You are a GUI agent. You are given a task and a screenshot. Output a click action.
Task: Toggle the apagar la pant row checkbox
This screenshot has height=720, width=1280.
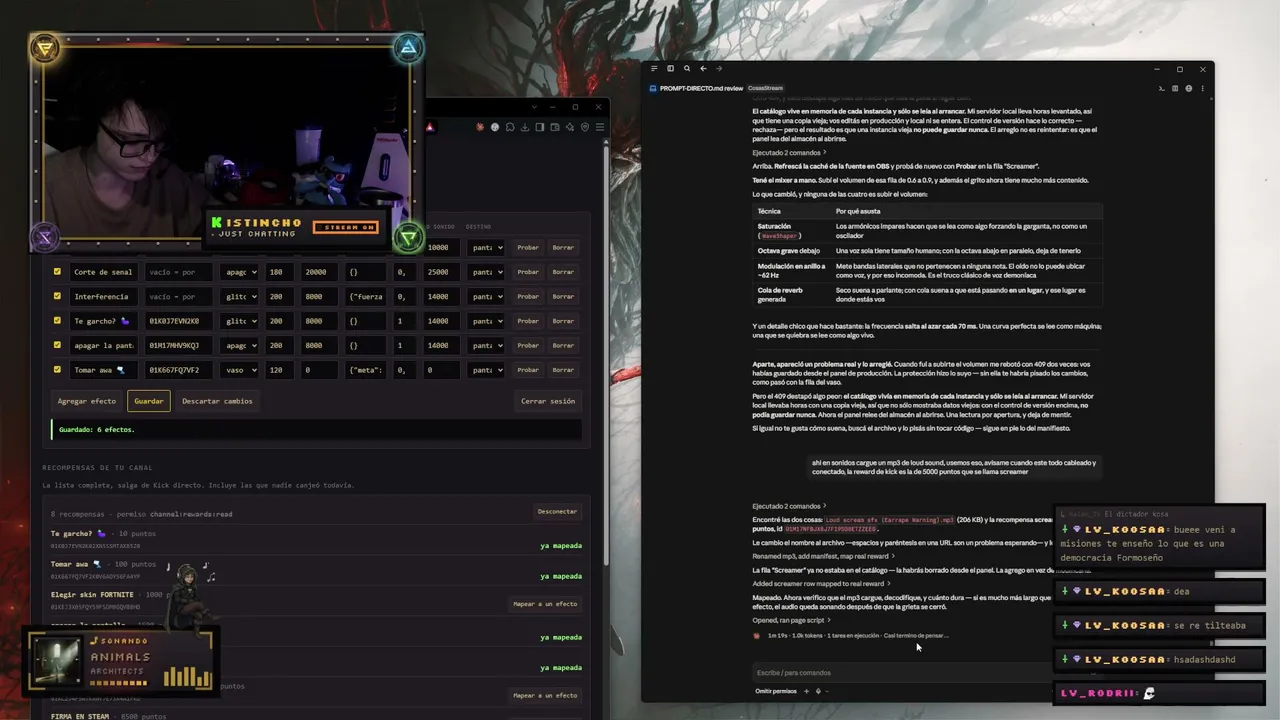point(57,345)
